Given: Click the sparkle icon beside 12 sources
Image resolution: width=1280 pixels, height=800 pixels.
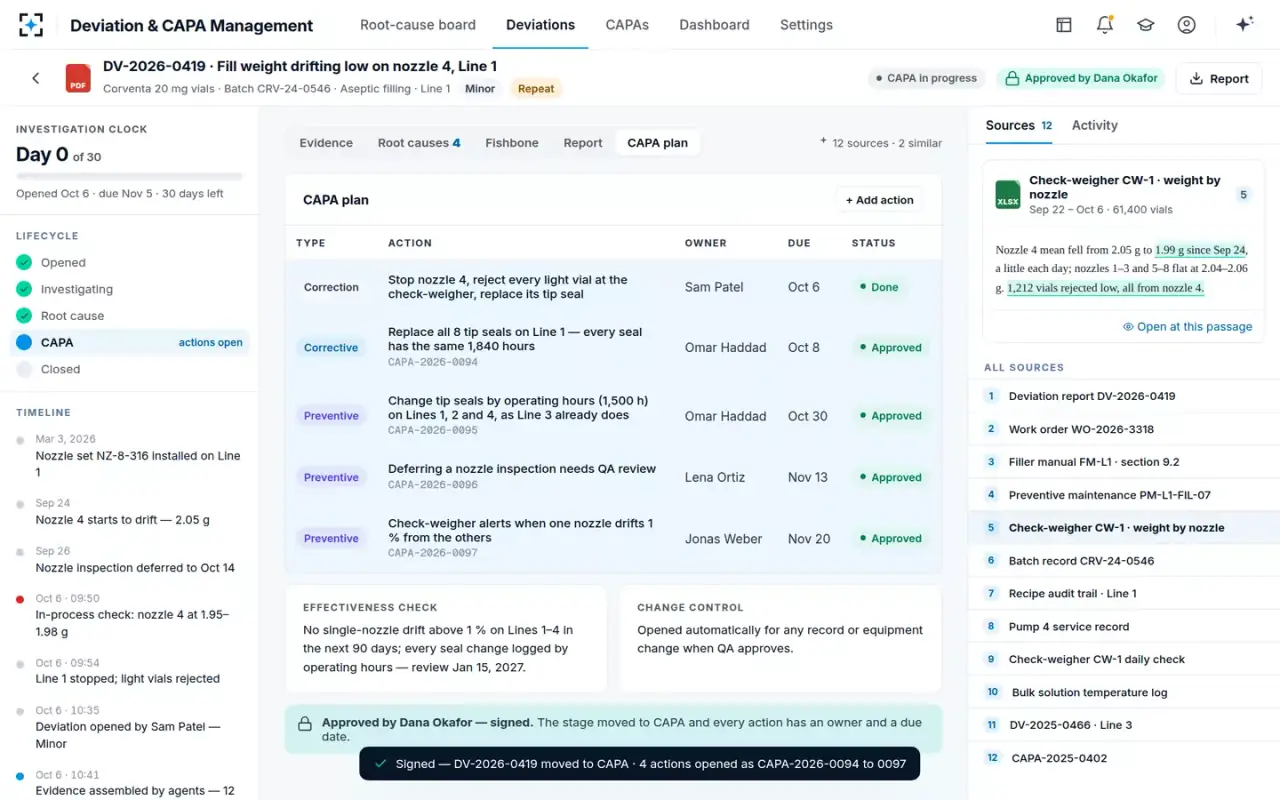Looking at the screenshot, I should pyautogui.click(x=823, y=141).
